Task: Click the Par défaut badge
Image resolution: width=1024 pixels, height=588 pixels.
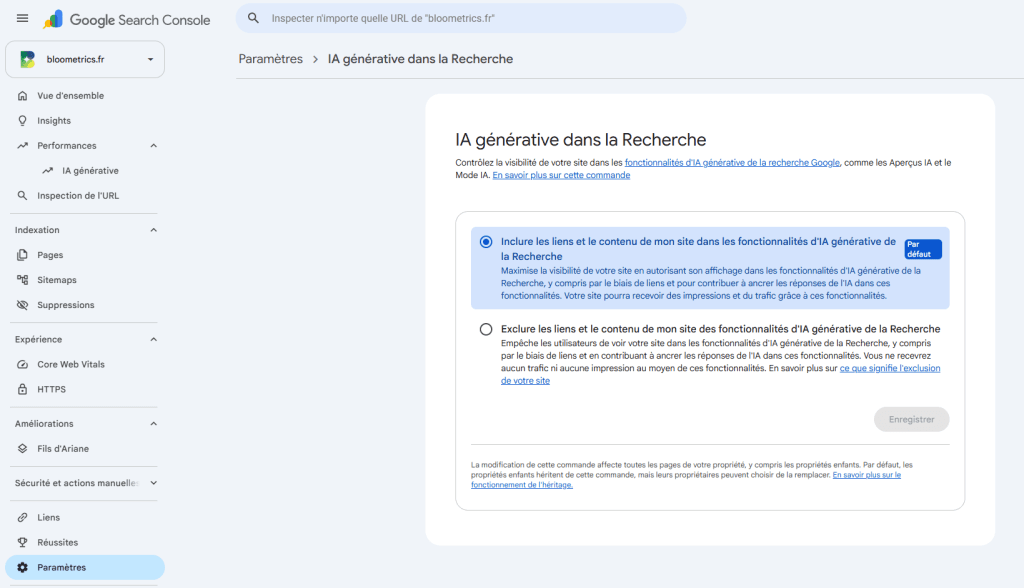Action: point(923,249)
